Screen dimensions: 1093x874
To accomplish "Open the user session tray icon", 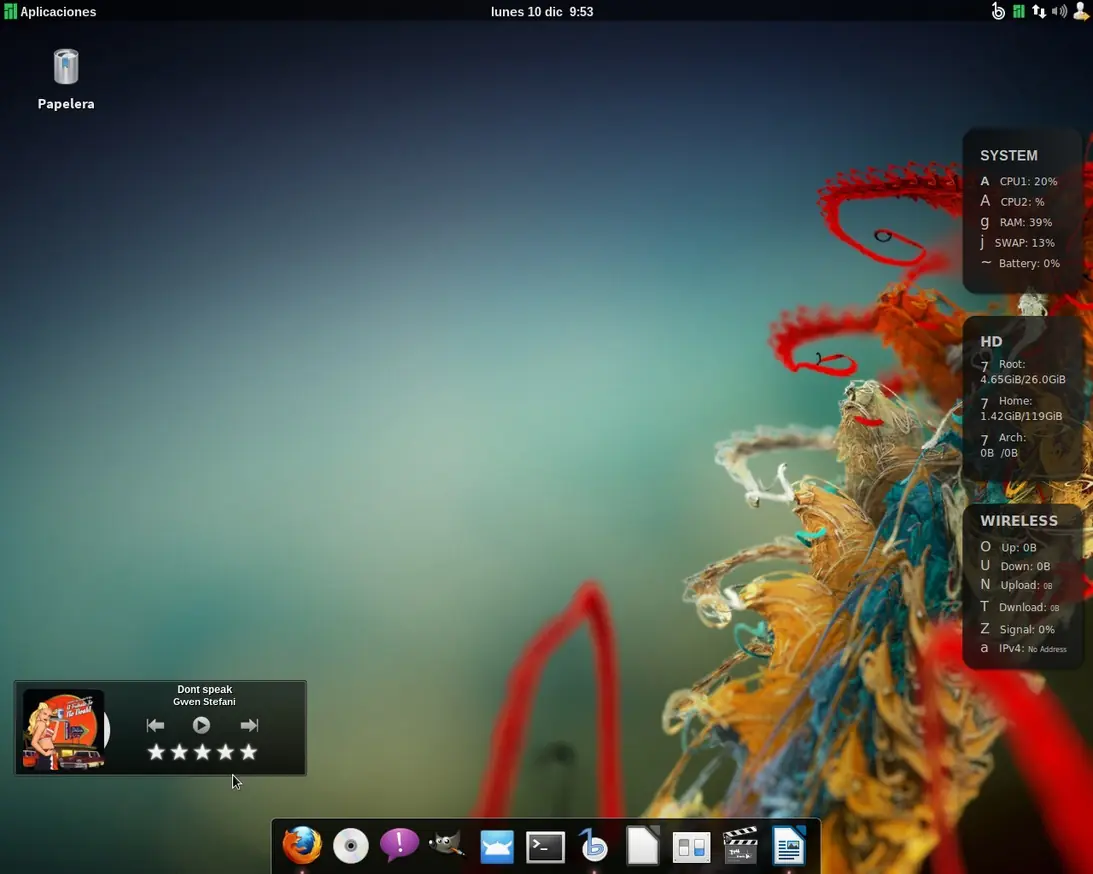I will click(1081, 11).
